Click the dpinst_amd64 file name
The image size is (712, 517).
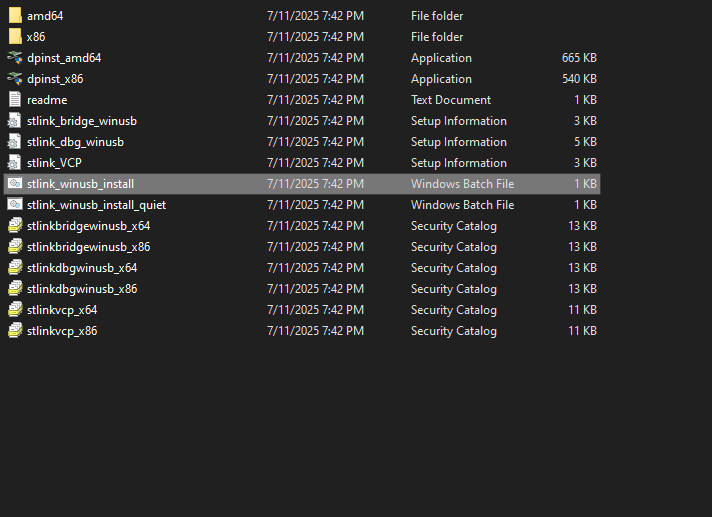[x=64, y=58]
